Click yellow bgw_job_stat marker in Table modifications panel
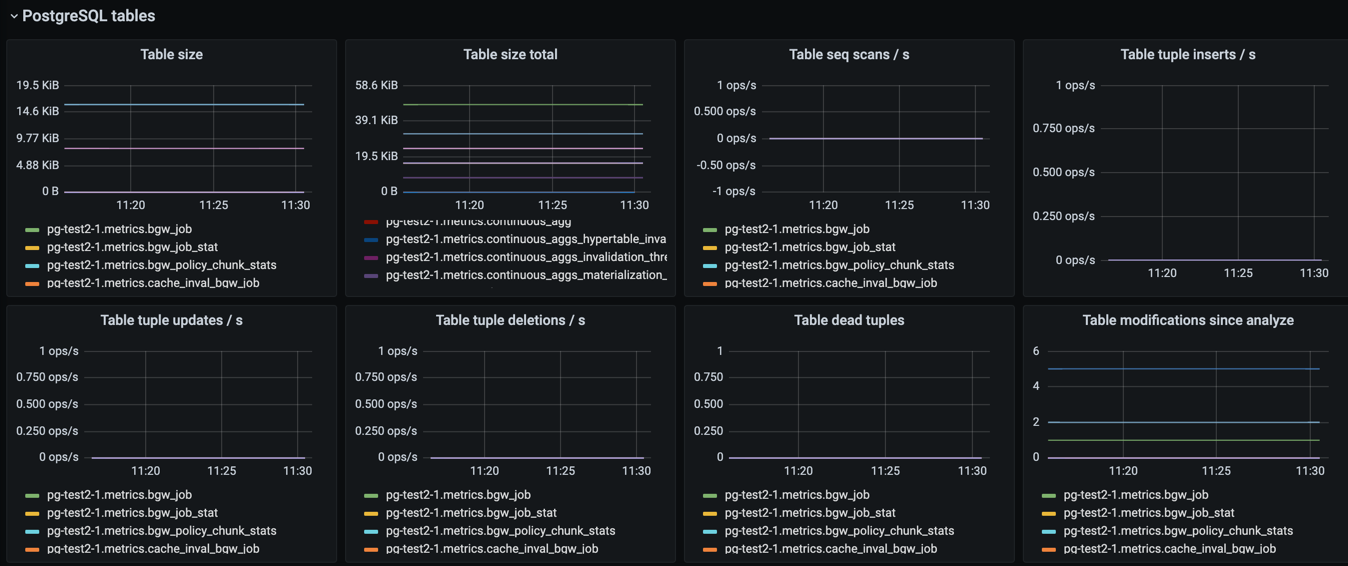The width and height of the screenshot is (1348, 566). point(1048,514)
